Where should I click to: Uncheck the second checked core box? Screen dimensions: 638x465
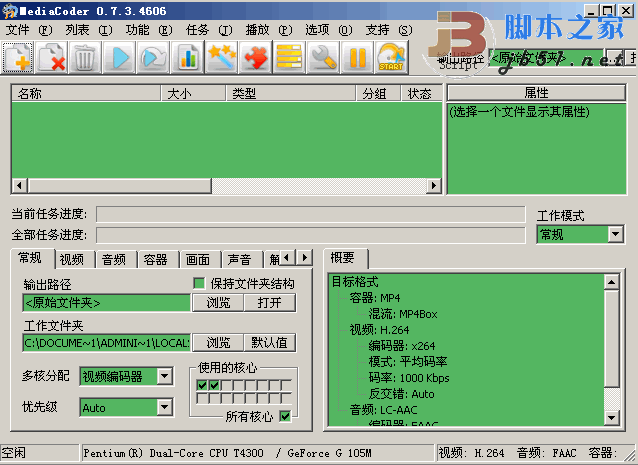tap(214, 385)
